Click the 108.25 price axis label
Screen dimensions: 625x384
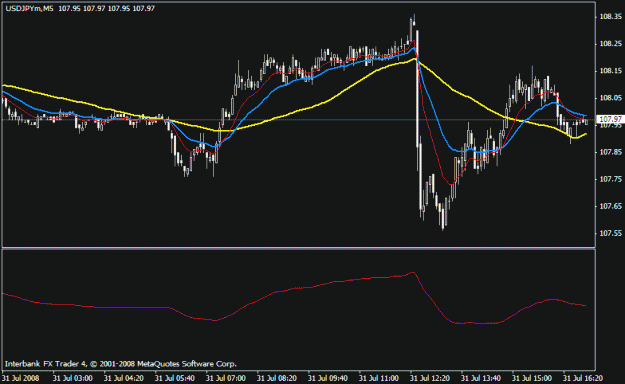pyautogui.click(x=610, y=44)
